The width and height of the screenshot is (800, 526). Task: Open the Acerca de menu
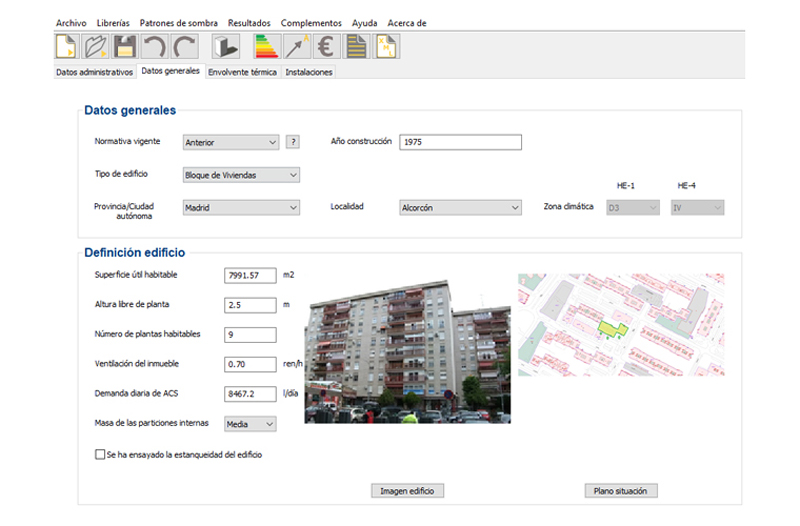[x=407, y=23]
